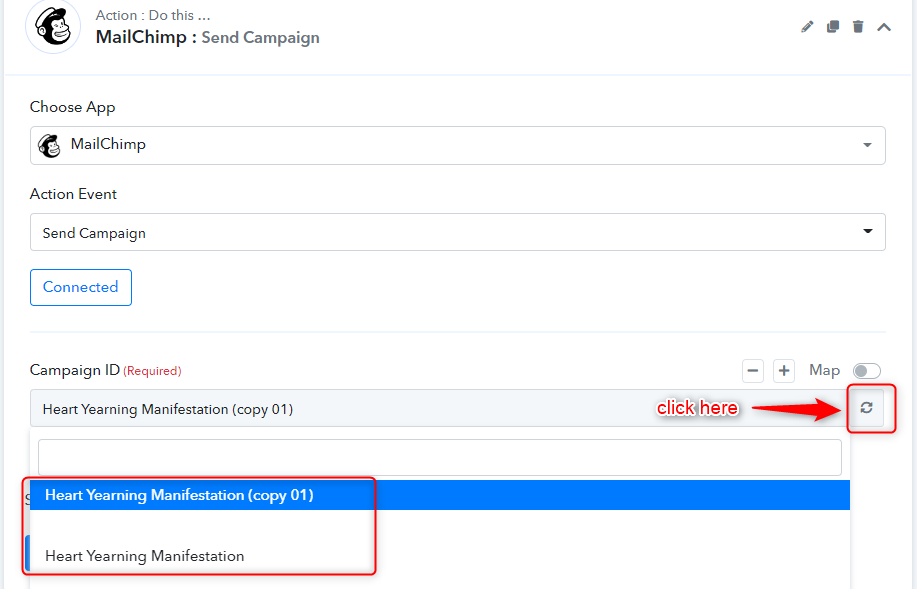Click the minus button beside Campaign ID
The width and height of the screenshot is (917, 589).
click(x=753, y=371)
